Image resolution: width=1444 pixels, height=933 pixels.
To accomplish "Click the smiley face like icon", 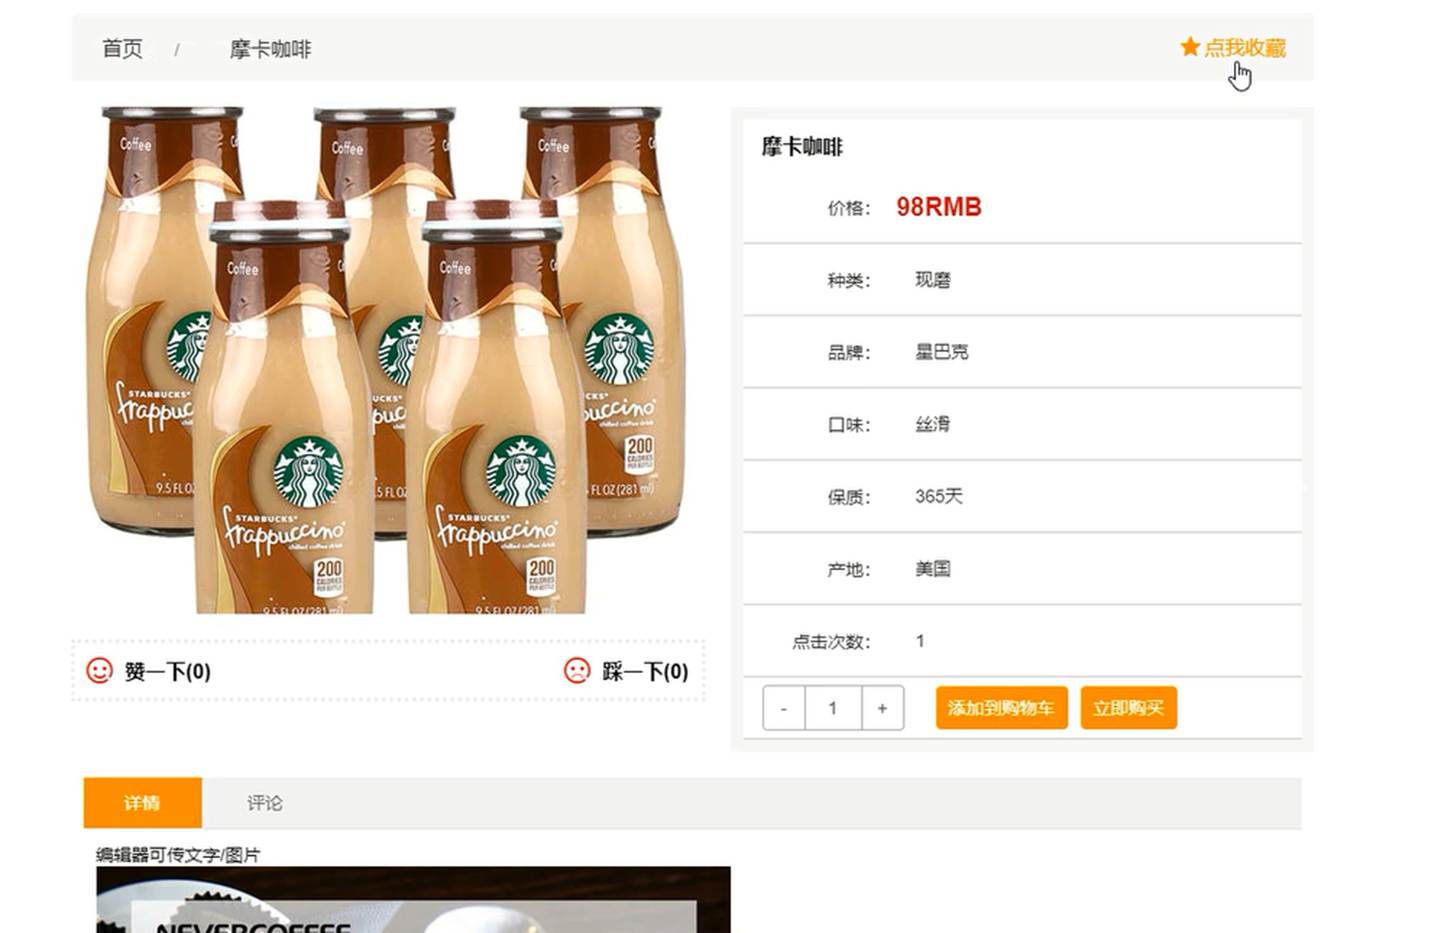I will [x=99, y=670].
